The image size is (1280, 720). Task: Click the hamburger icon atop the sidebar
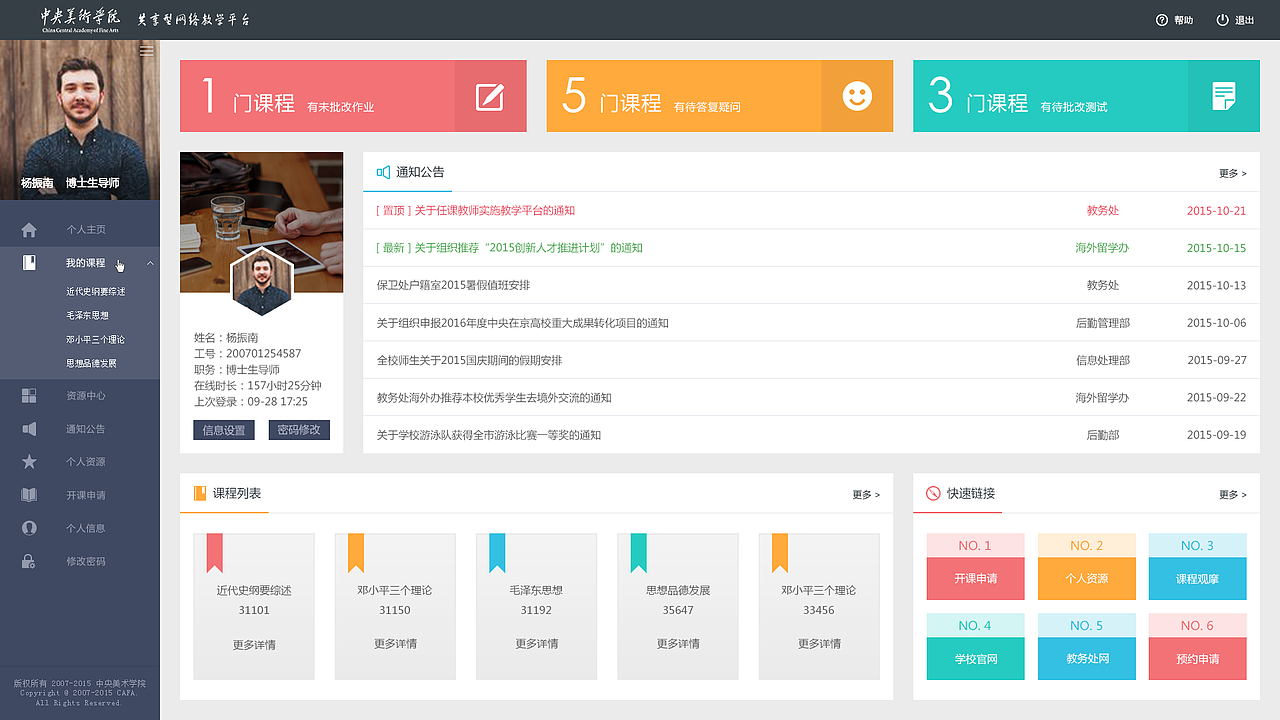point(146,50)
